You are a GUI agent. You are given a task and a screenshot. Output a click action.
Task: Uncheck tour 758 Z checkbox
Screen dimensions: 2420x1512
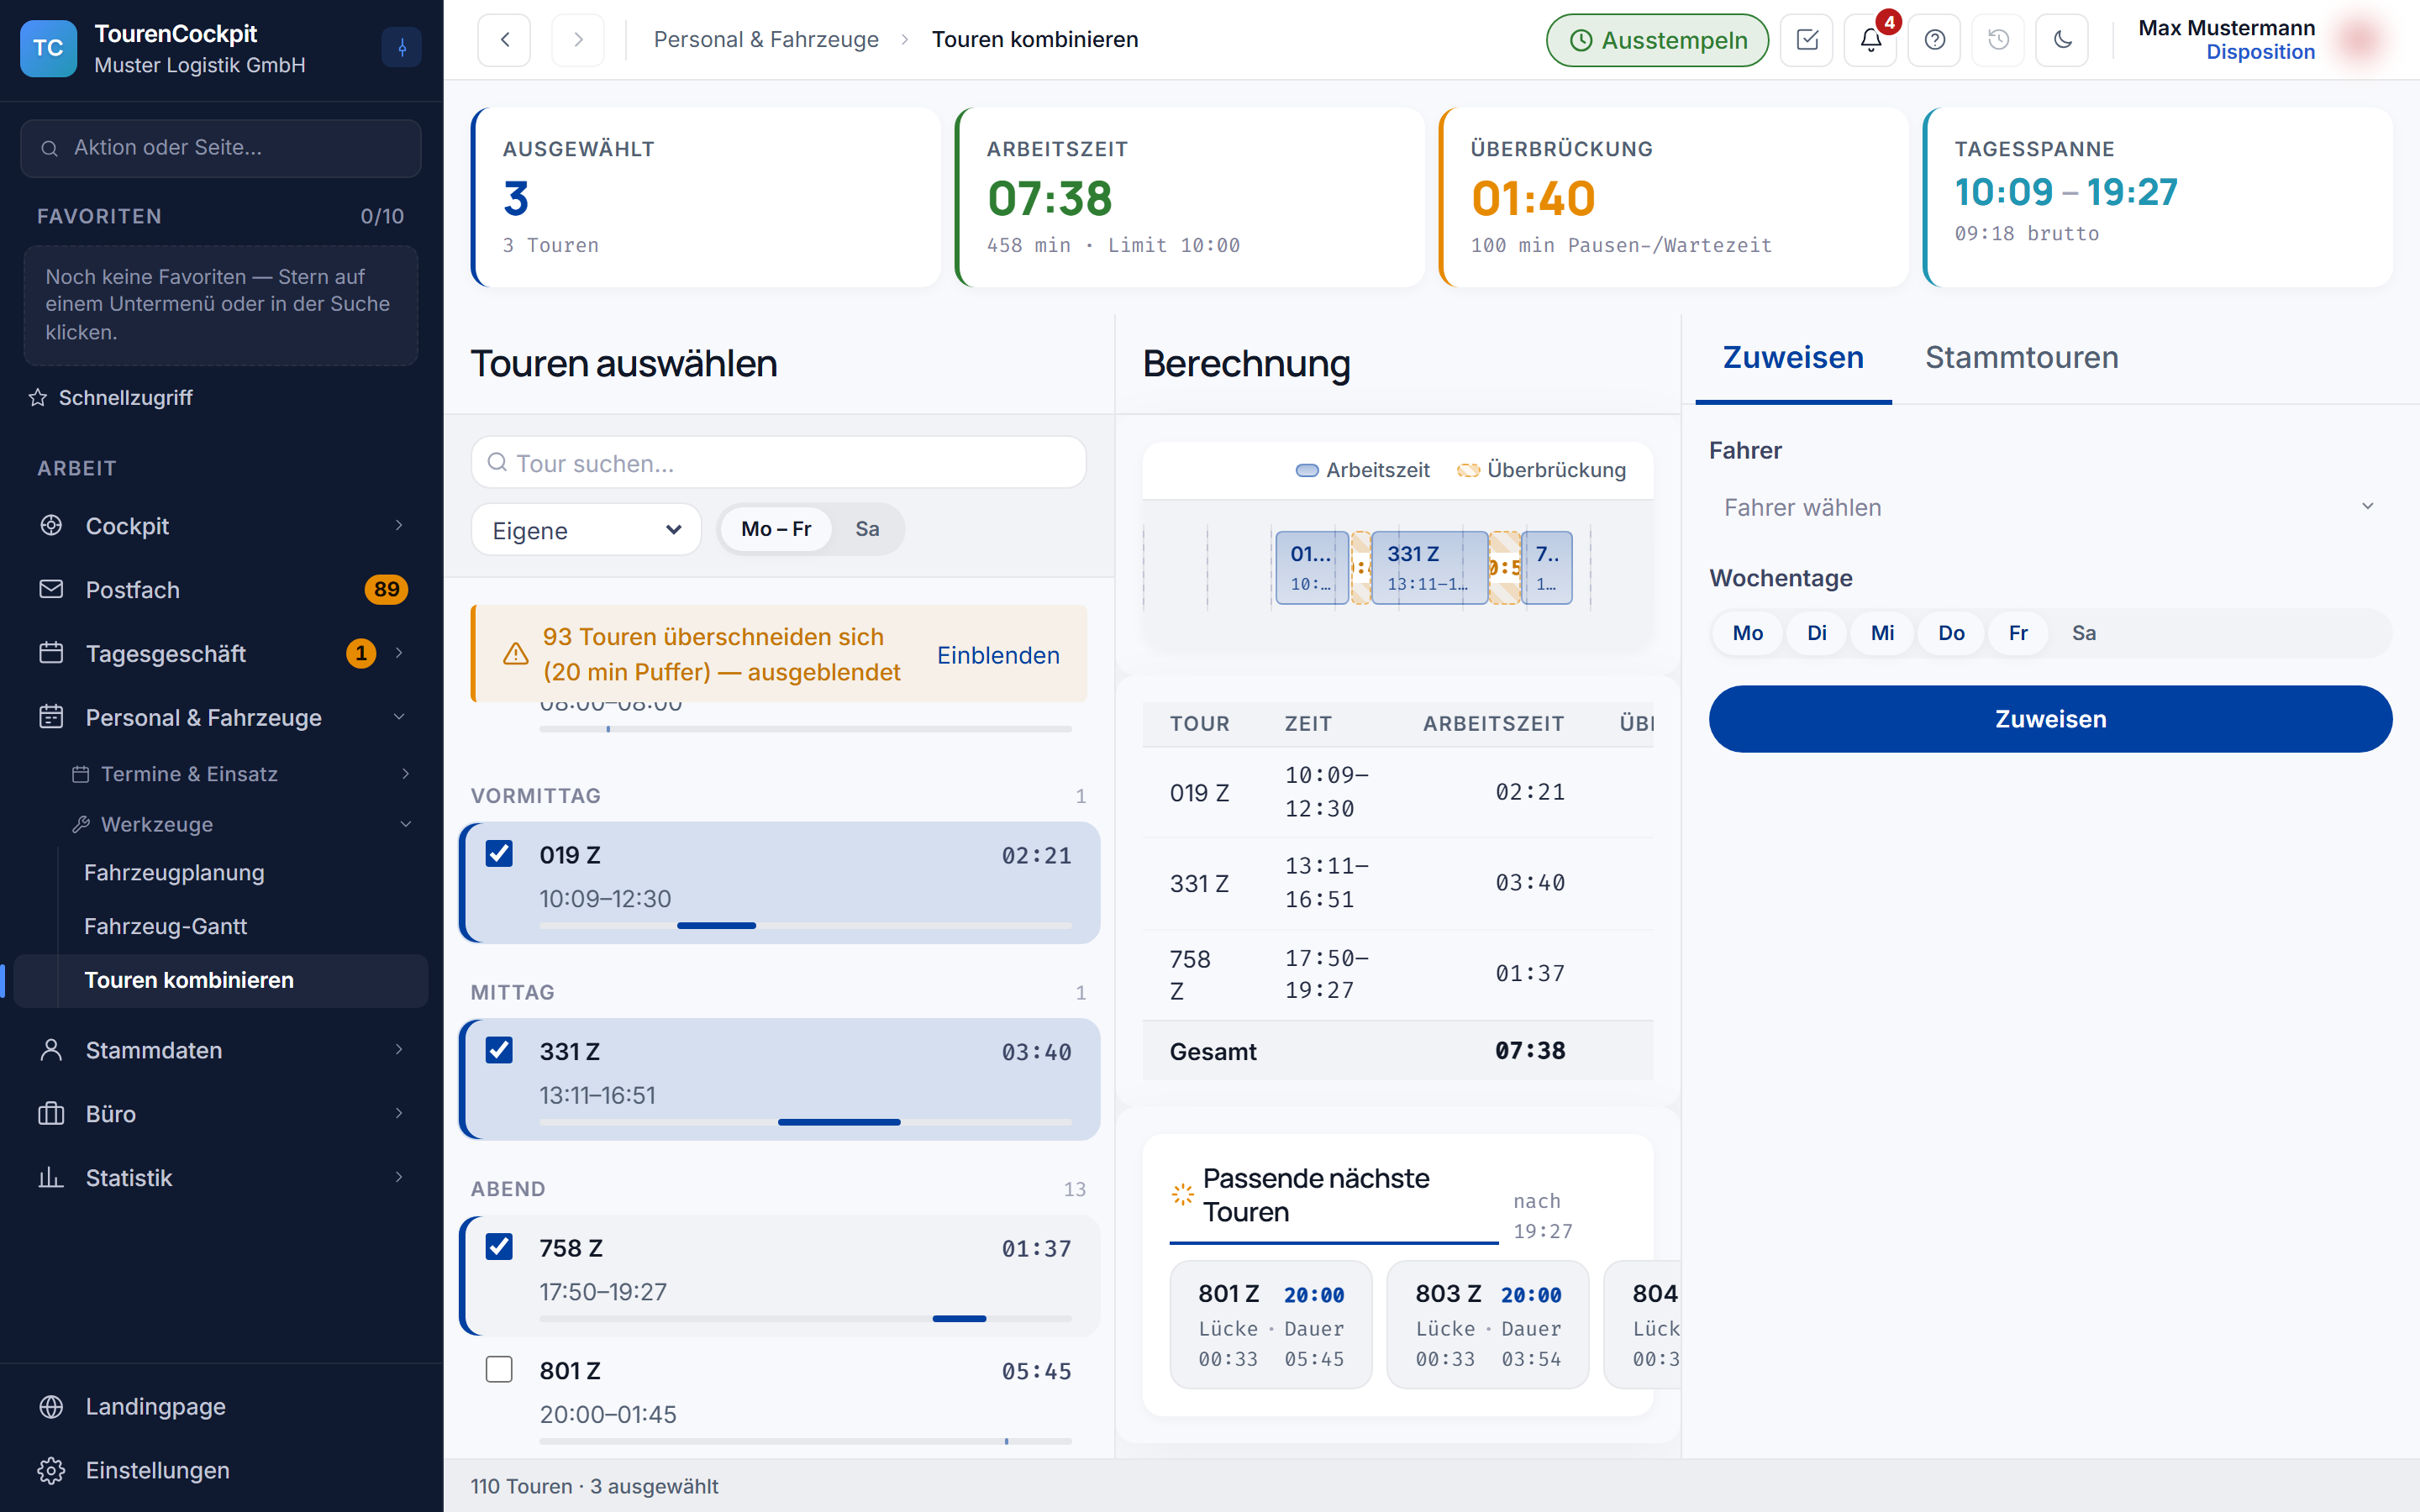point(499,1247)
